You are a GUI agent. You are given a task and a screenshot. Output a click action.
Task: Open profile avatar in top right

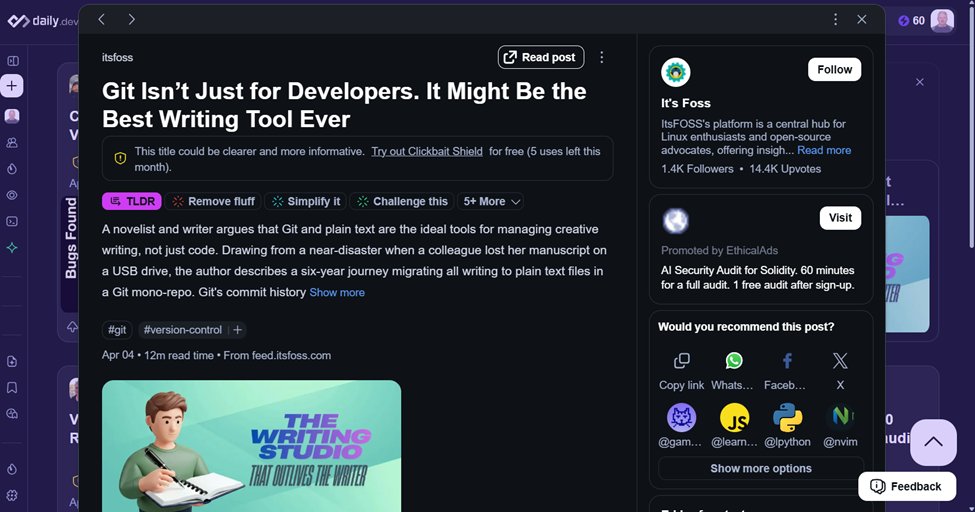coord(942,21)
